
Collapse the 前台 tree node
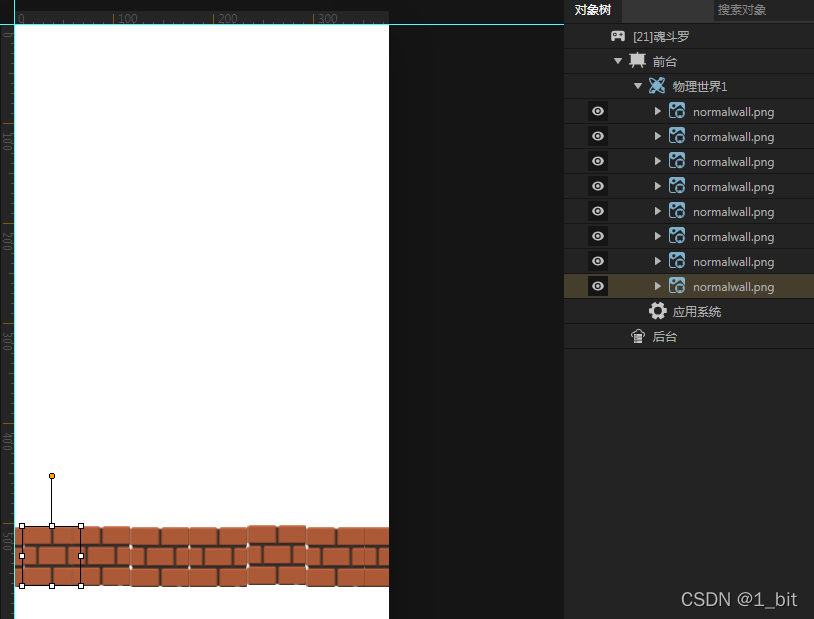(618, 61)
